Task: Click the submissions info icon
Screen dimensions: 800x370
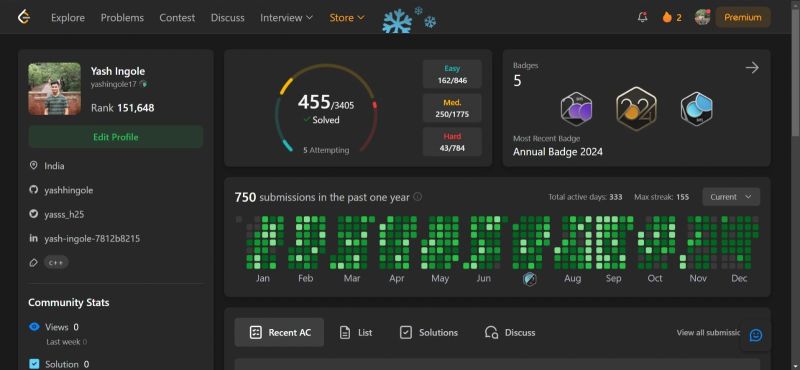Action: [x=417, y=197]
